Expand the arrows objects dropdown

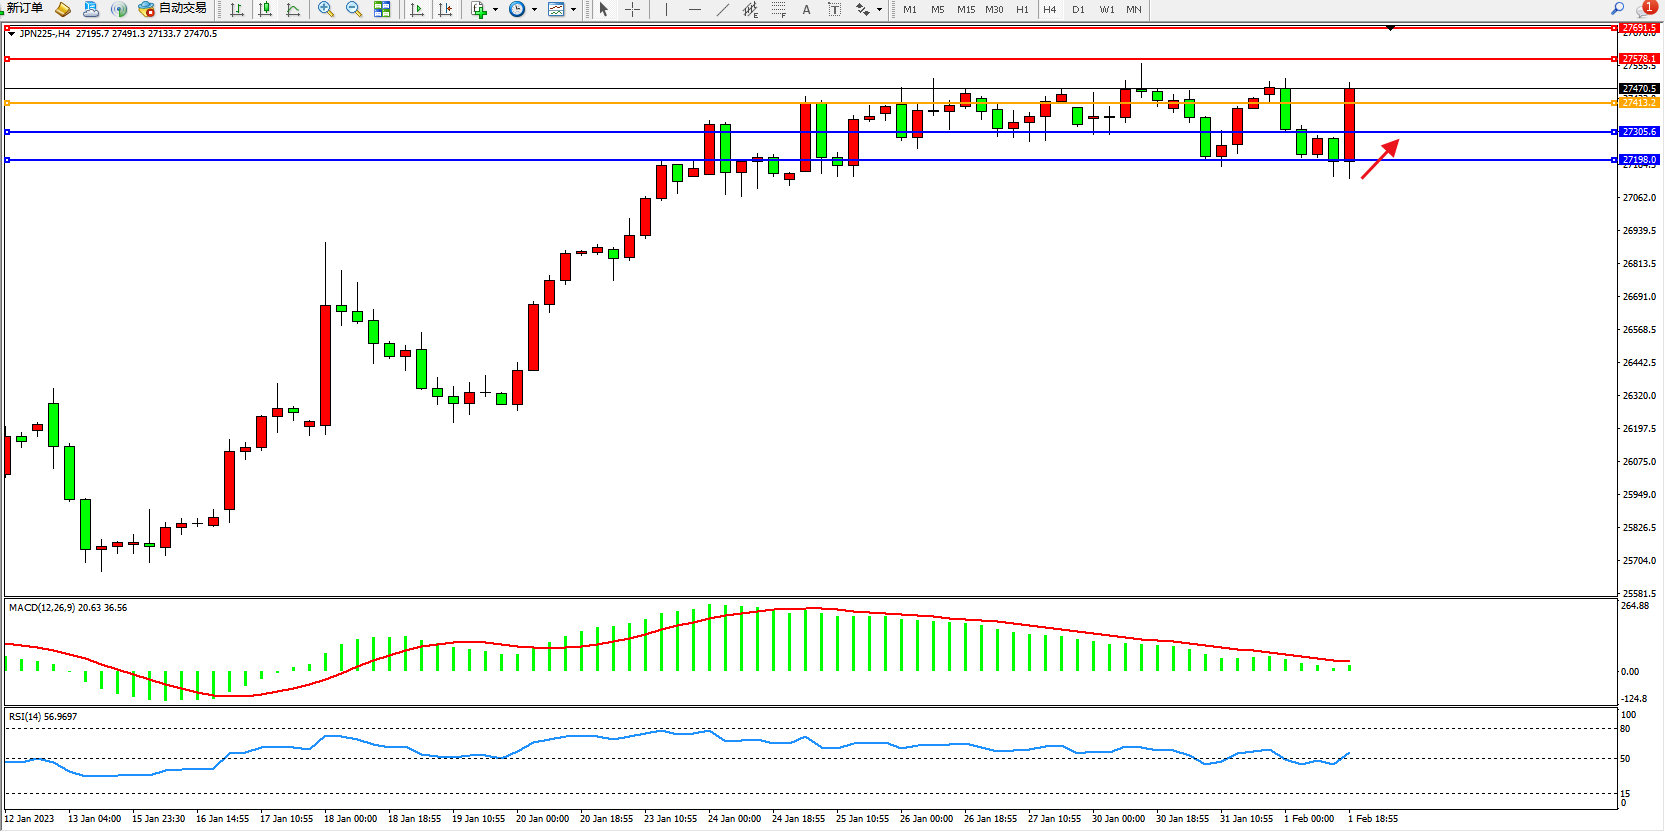click(x=879, y=10)
